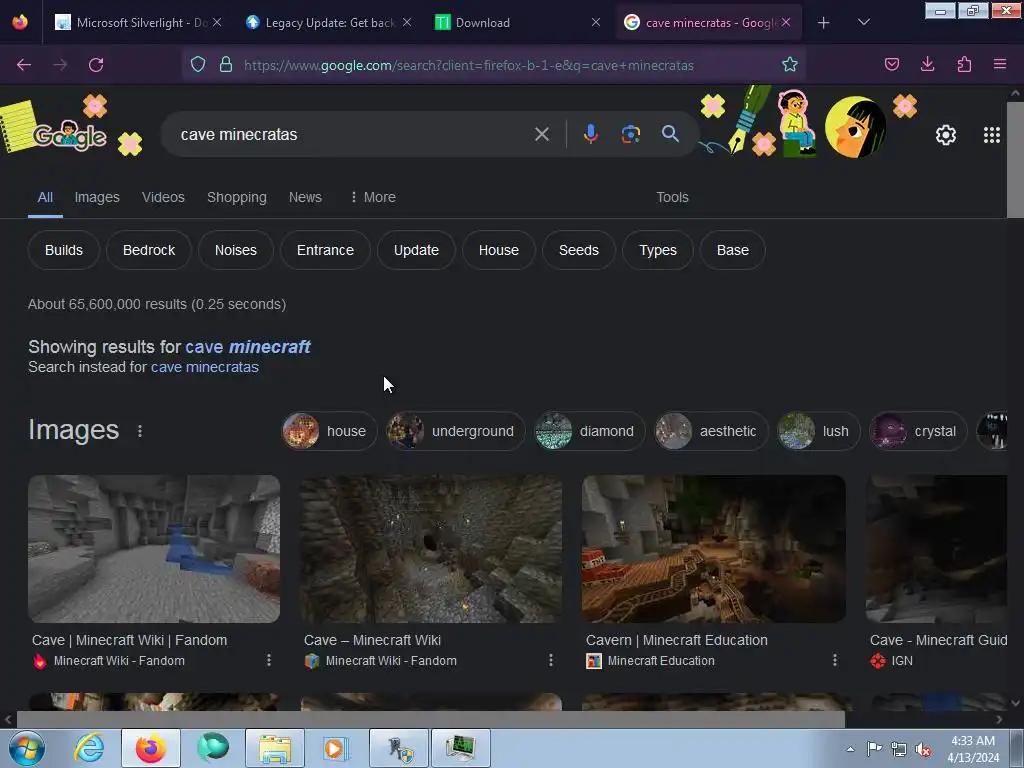This screenshot has width=1024, height=768.
Task: Clear the search box with X
Action: point(541,135)
